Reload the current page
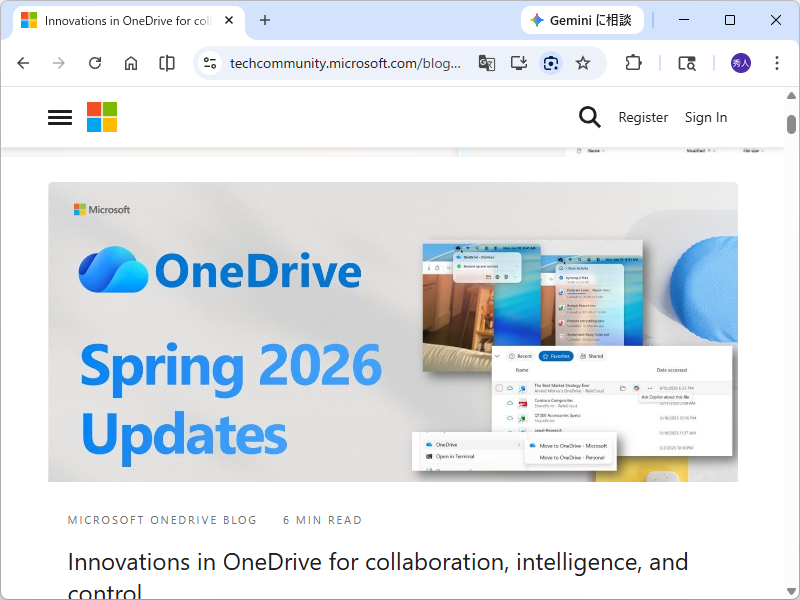The width and height of the screenshot is (800, 600). [95, 63]
